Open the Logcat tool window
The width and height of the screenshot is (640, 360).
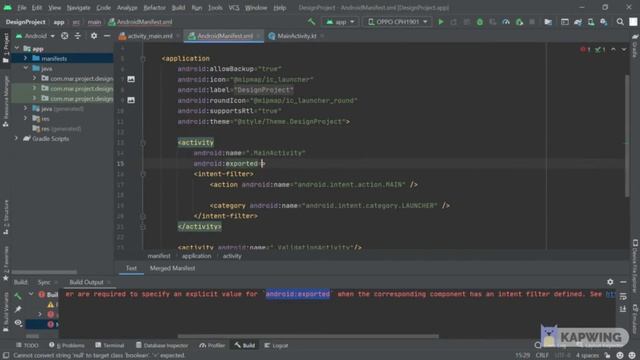276,345
